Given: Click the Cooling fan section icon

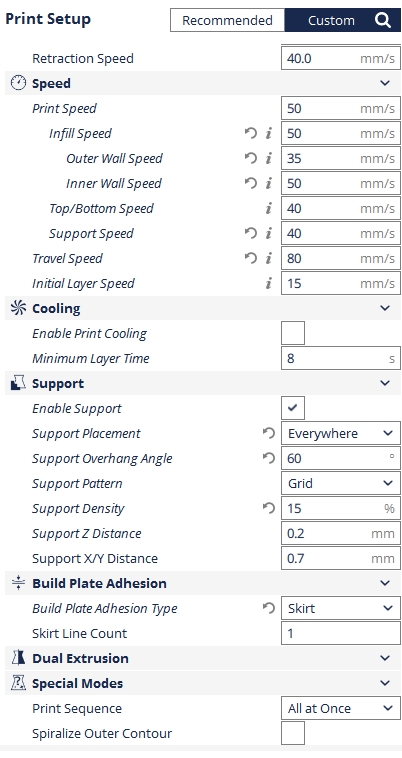Looking at the screenshot, I should click(18, 308).
